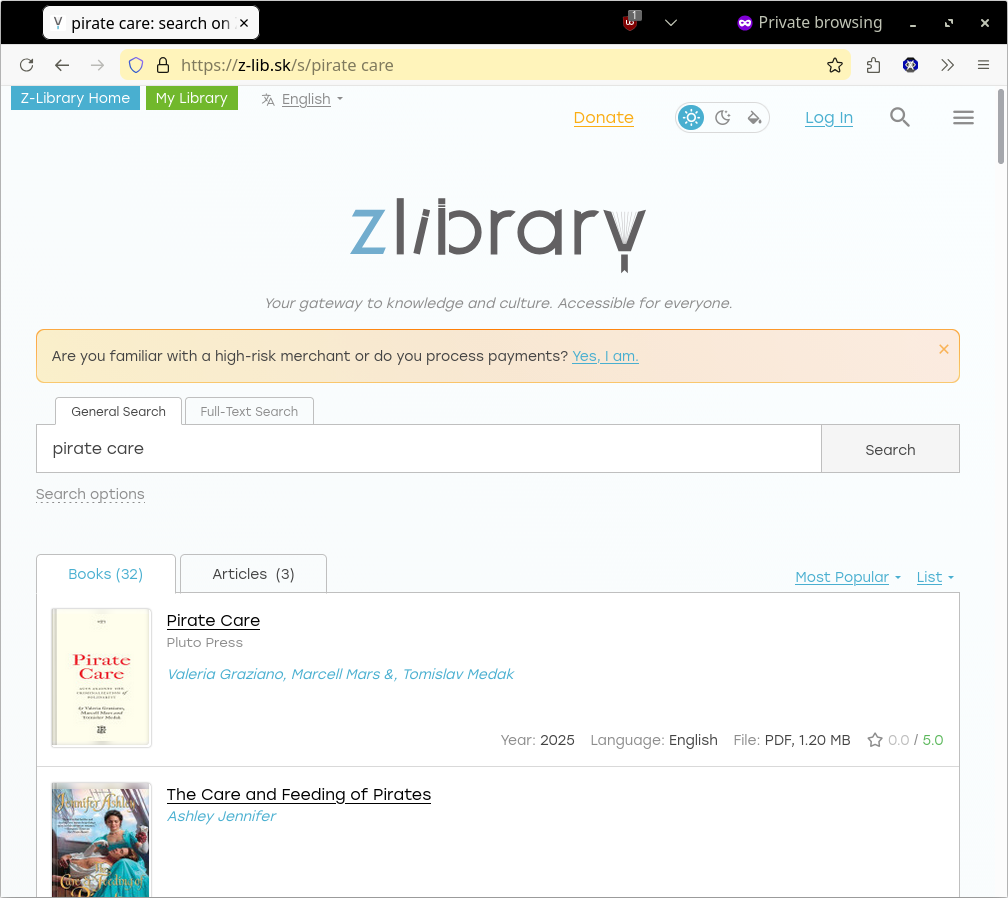The width and height of the screenshot is (1008, 898).
Task: Click the star rating icon for Pirate Care
Action: pyautogui.click(x=875, y=740)
